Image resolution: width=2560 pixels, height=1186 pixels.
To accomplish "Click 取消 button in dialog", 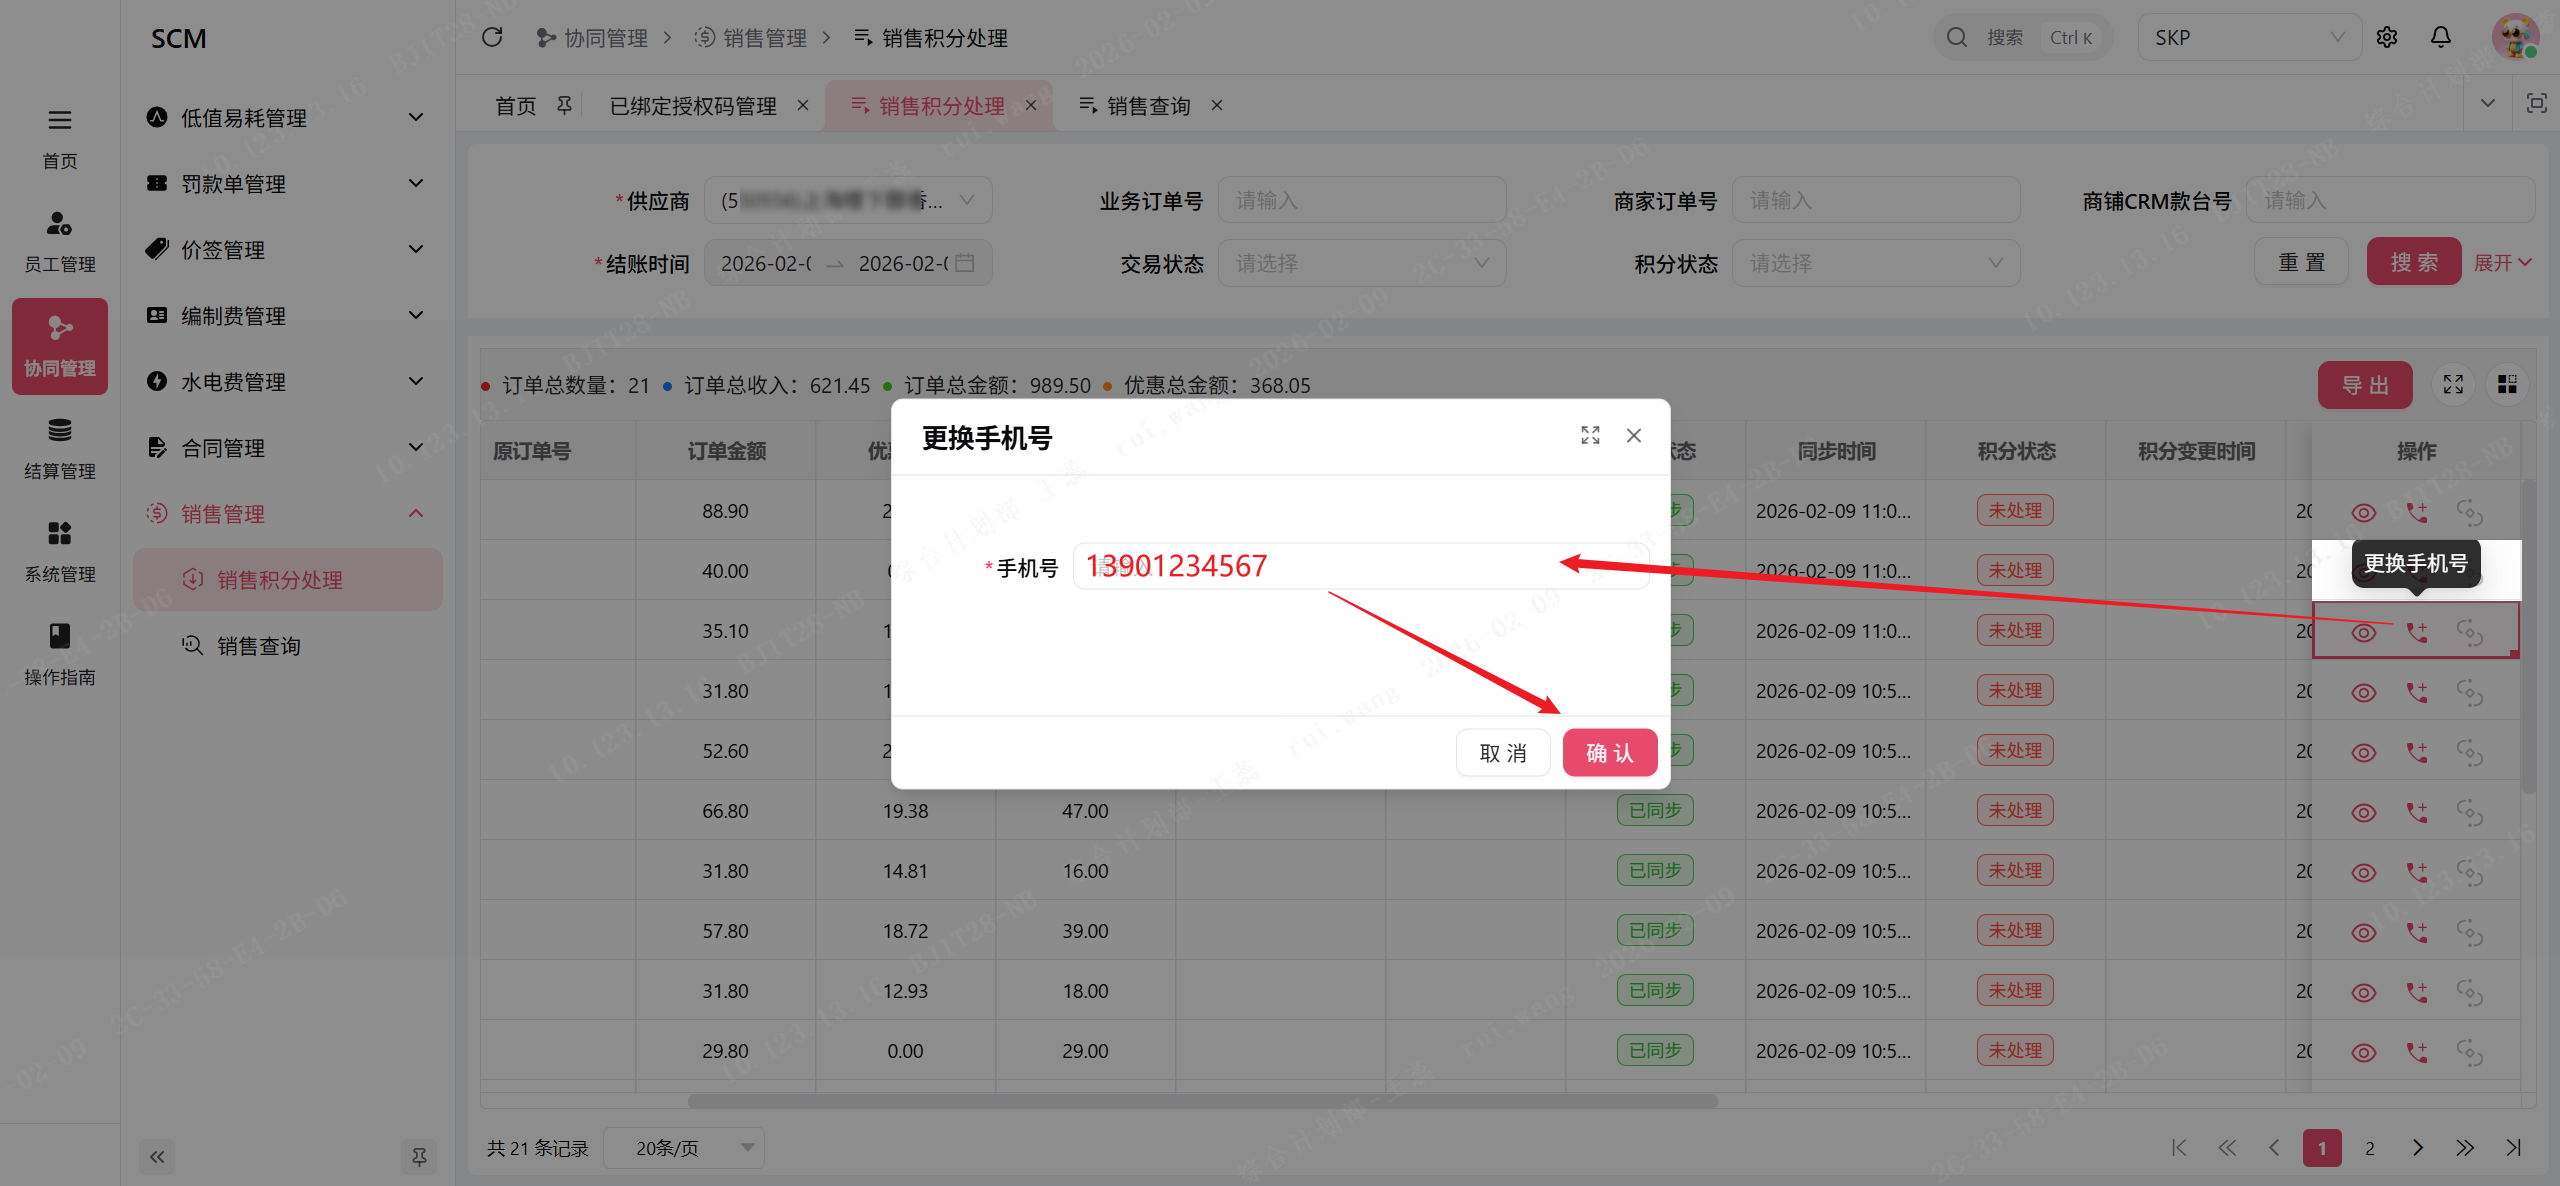I will click(1502, 753).
